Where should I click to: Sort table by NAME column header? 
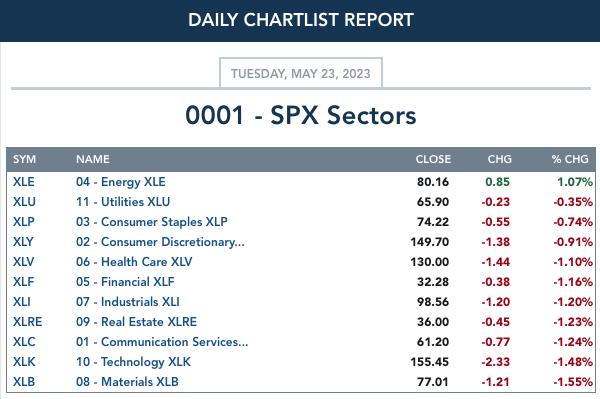93,159
